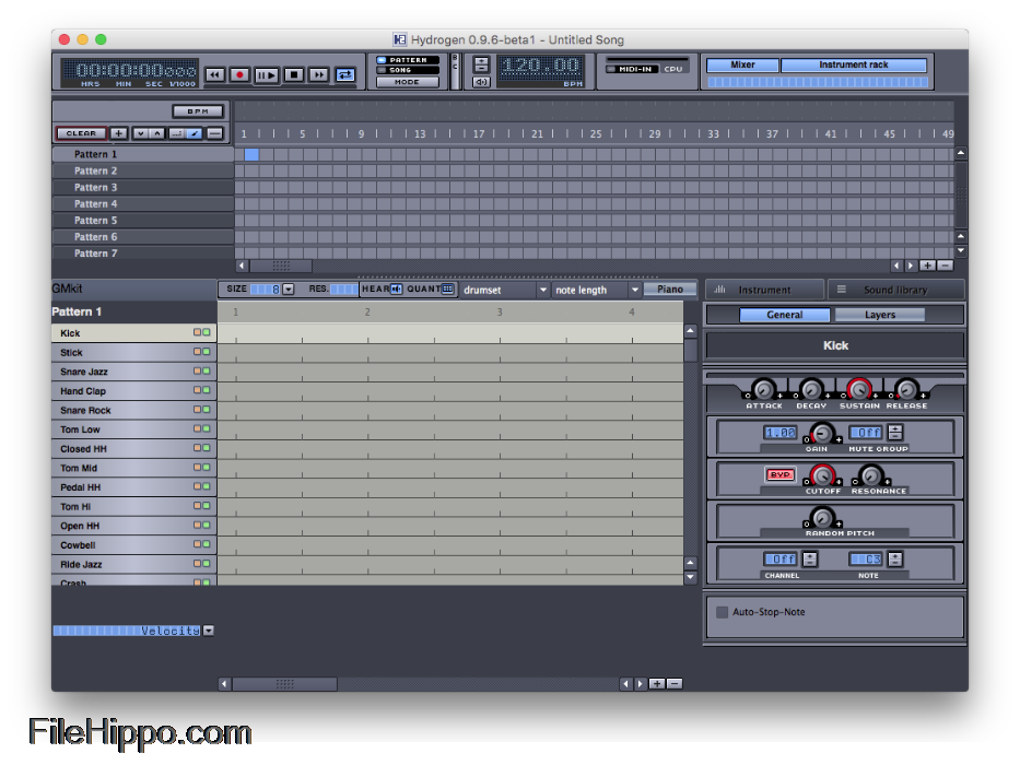Select the Snare Jazz instrument row
Image resolution: width=1020 pixels, height=765 pixels.
(134, 371)
